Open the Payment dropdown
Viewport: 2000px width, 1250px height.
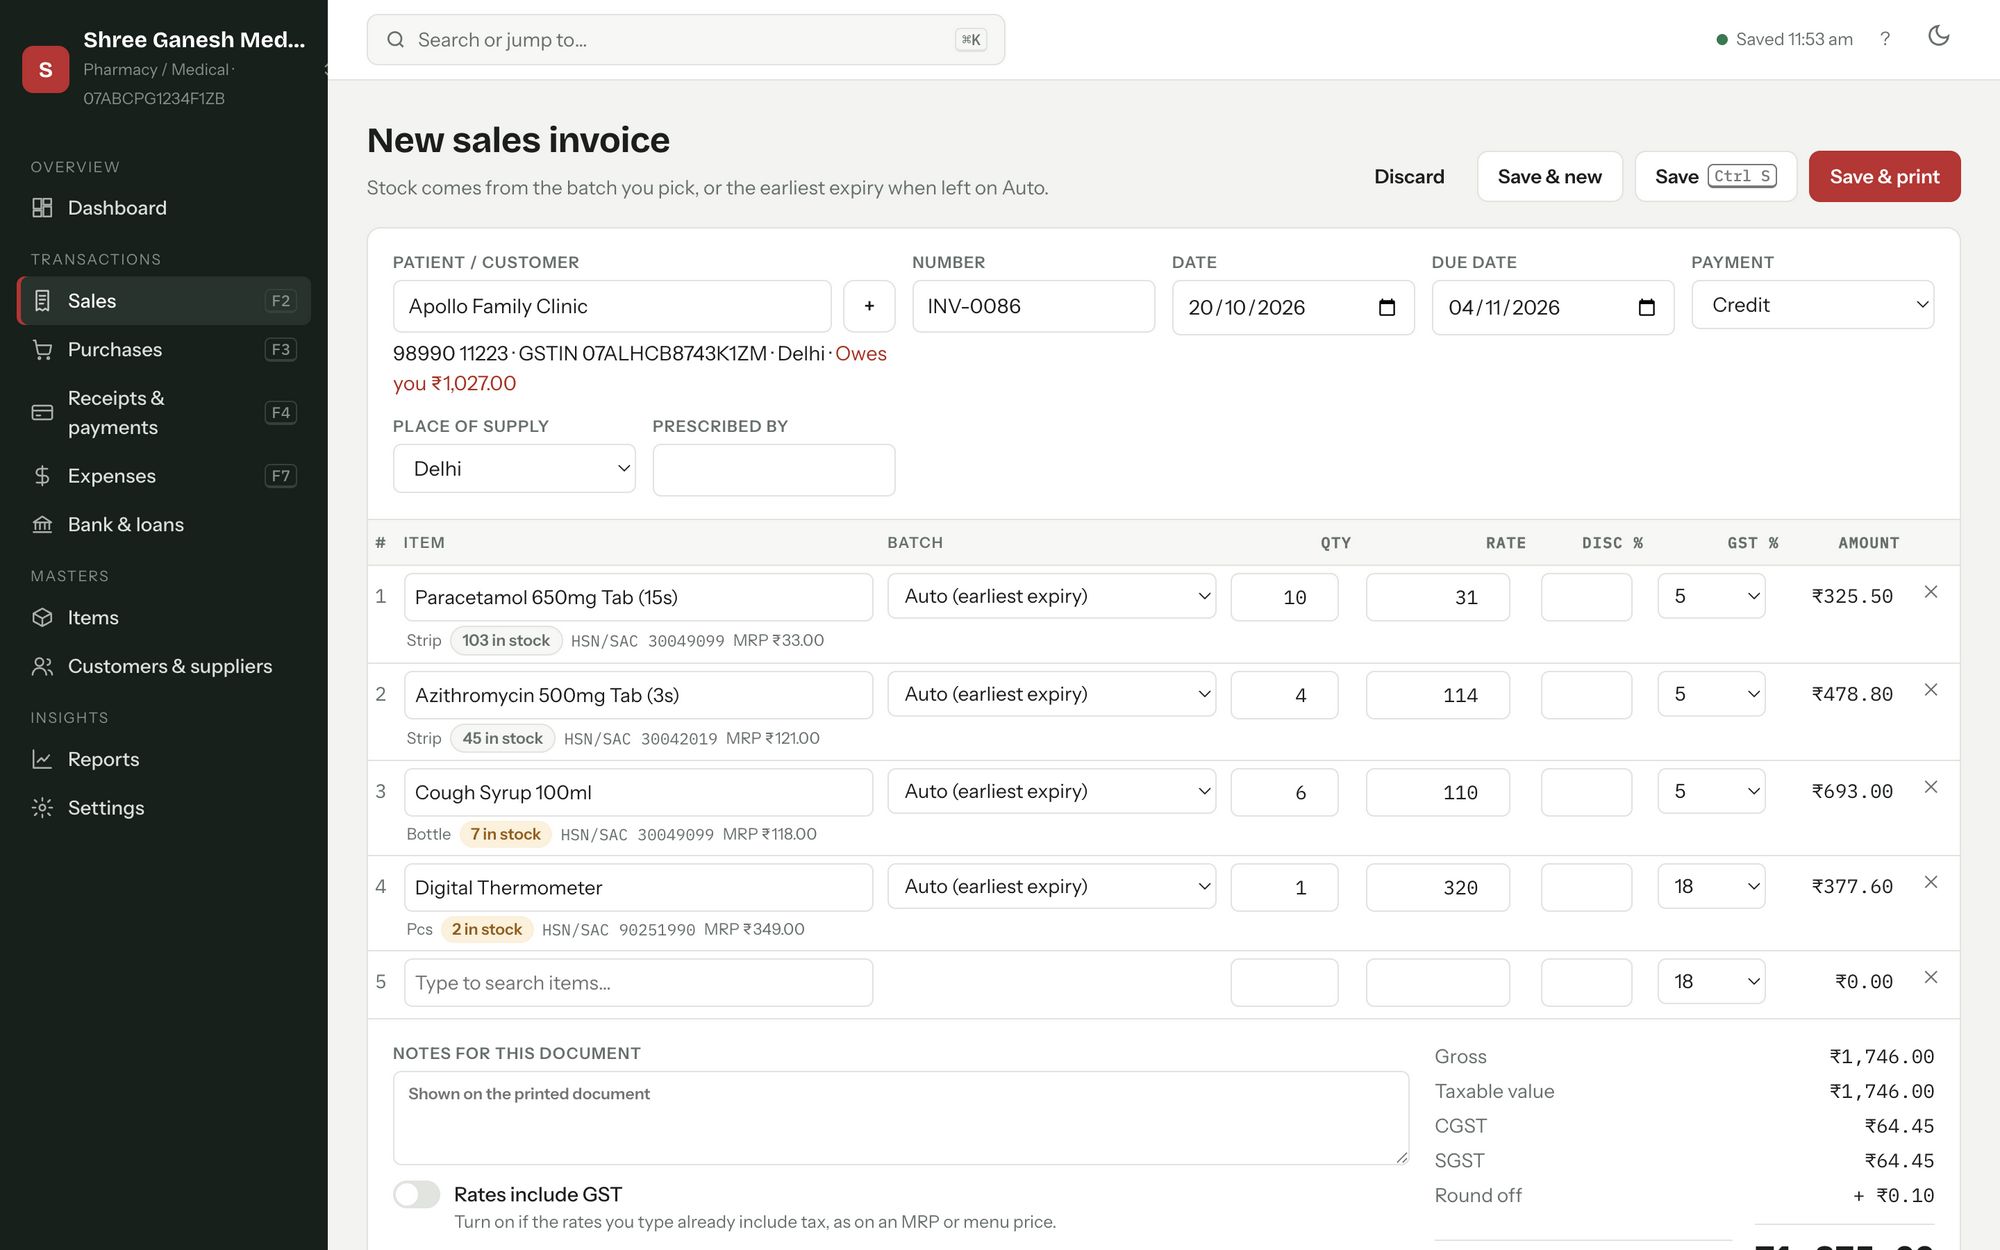coord(1812,305)
